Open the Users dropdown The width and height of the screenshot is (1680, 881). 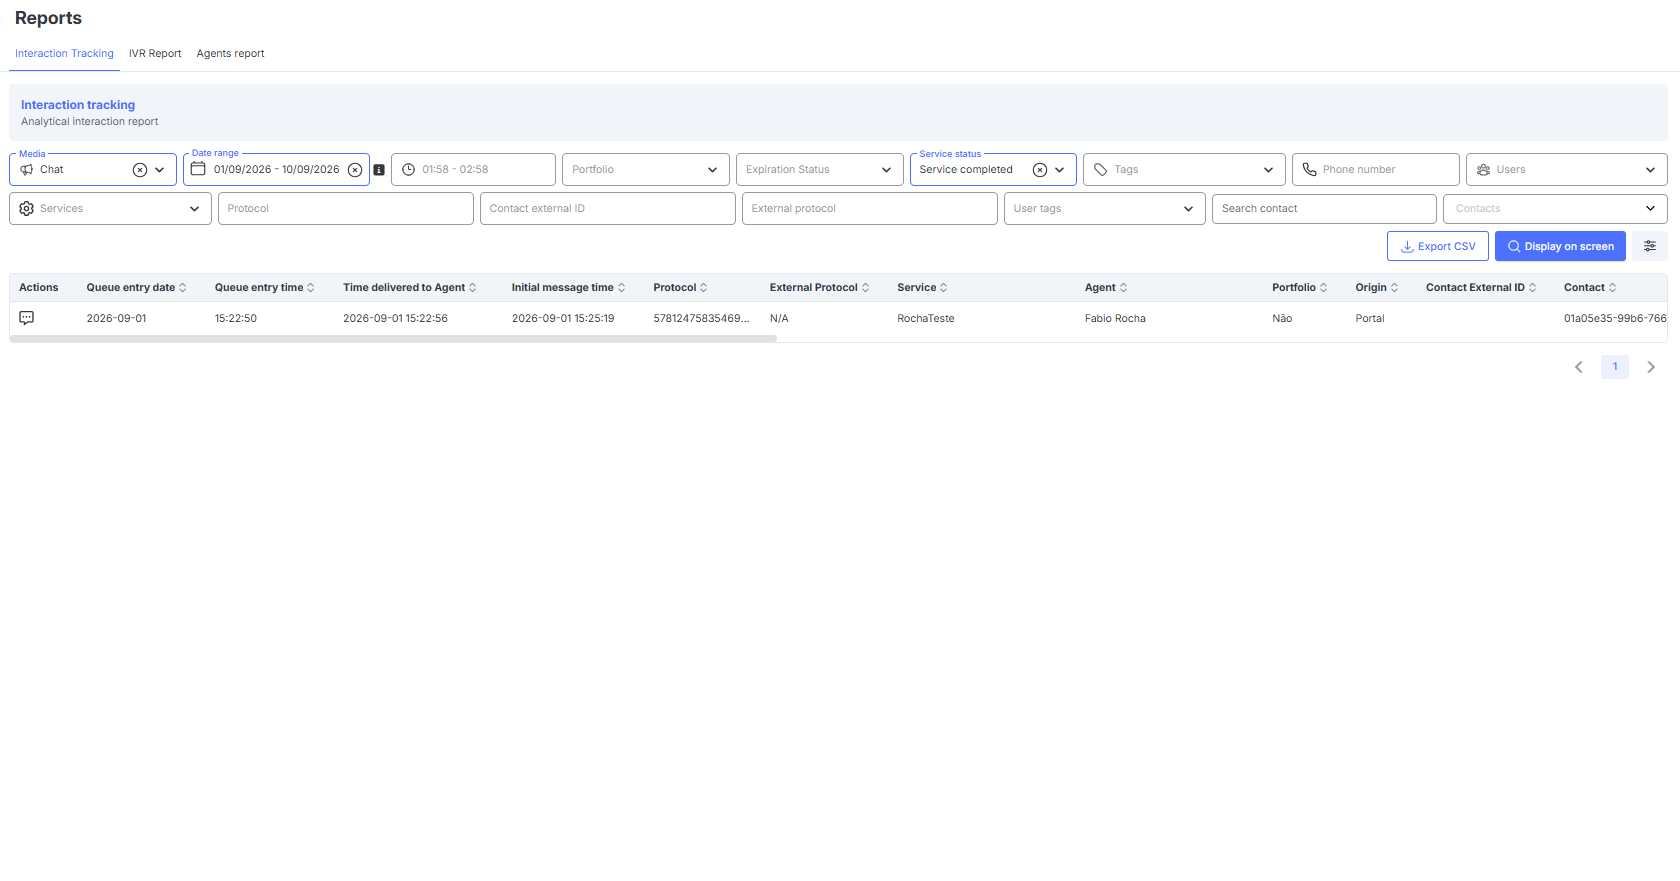(1567, 170)
